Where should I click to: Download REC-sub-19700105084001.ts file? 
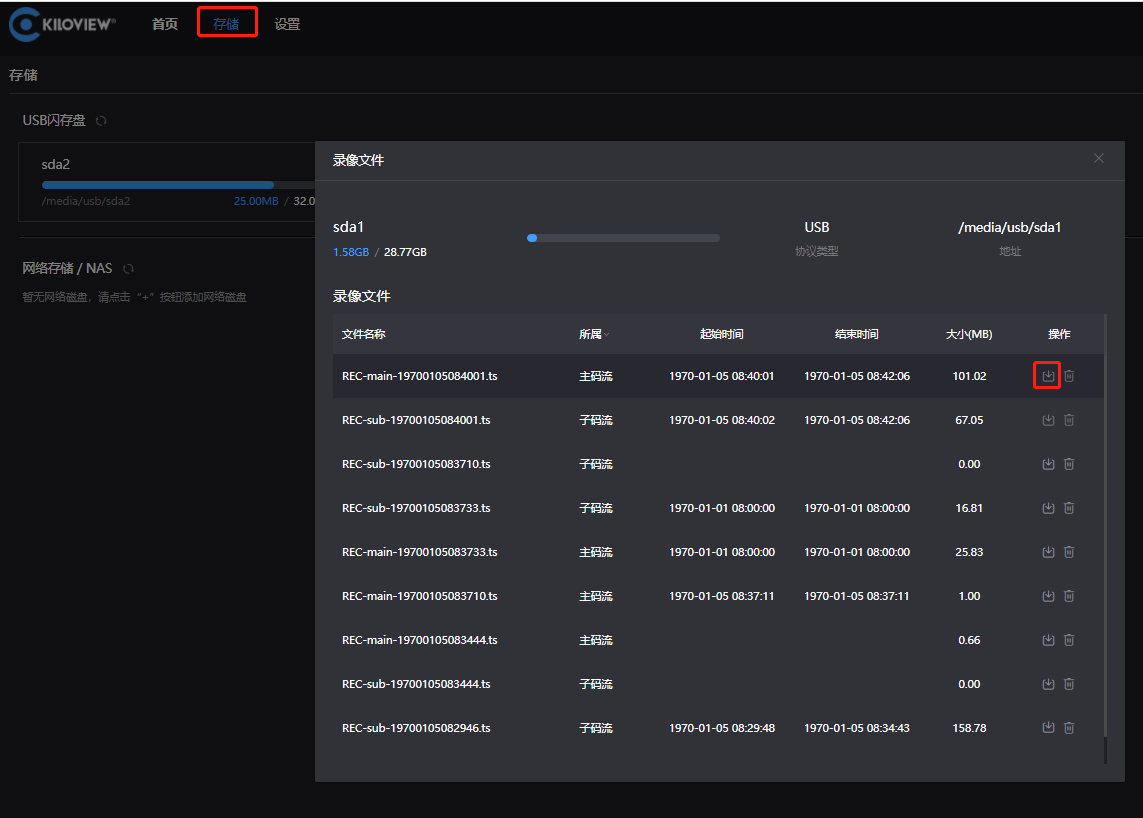click(x=1048, y=420)
